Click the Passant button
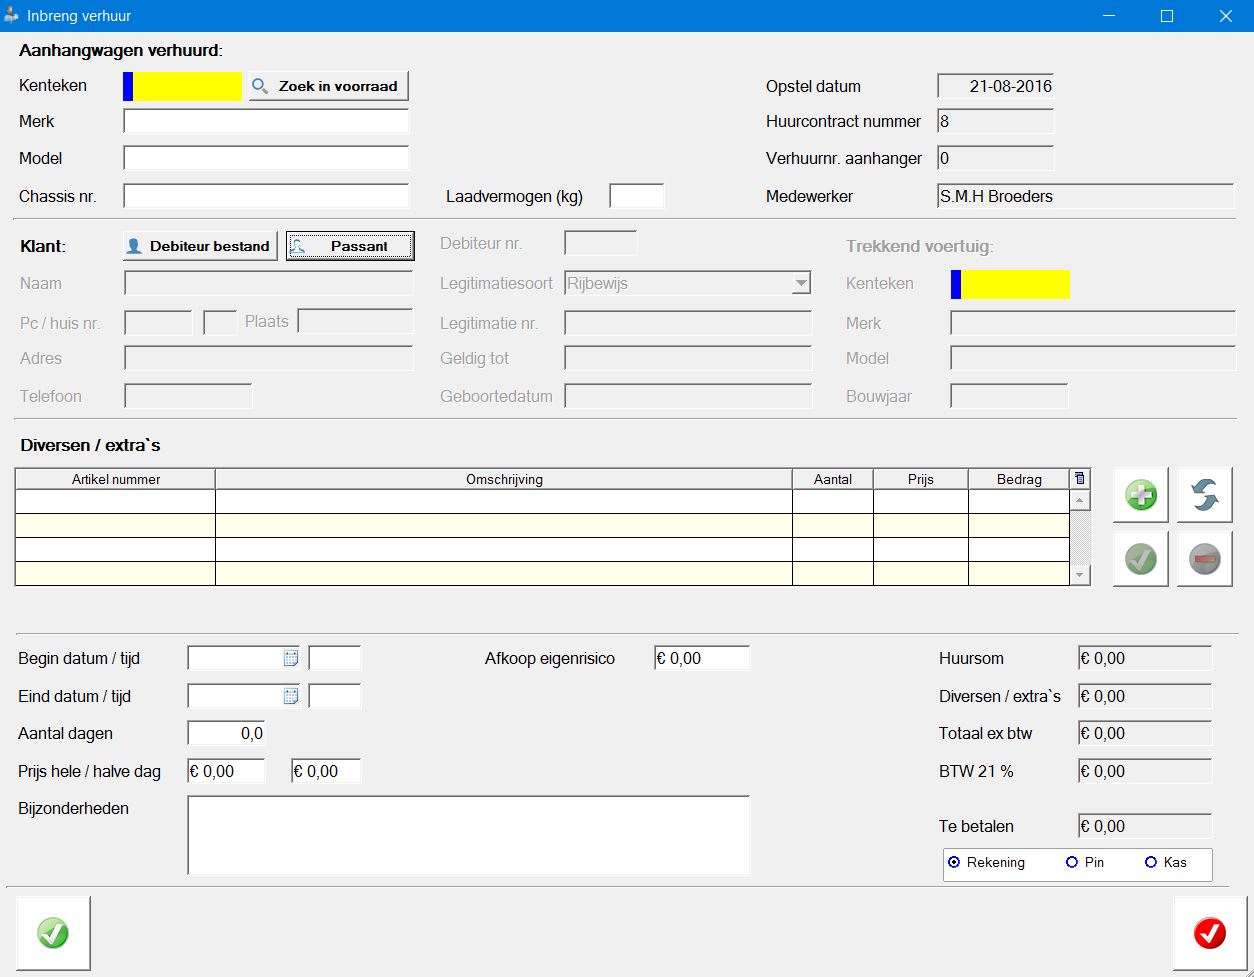 [x=350, y=246]
